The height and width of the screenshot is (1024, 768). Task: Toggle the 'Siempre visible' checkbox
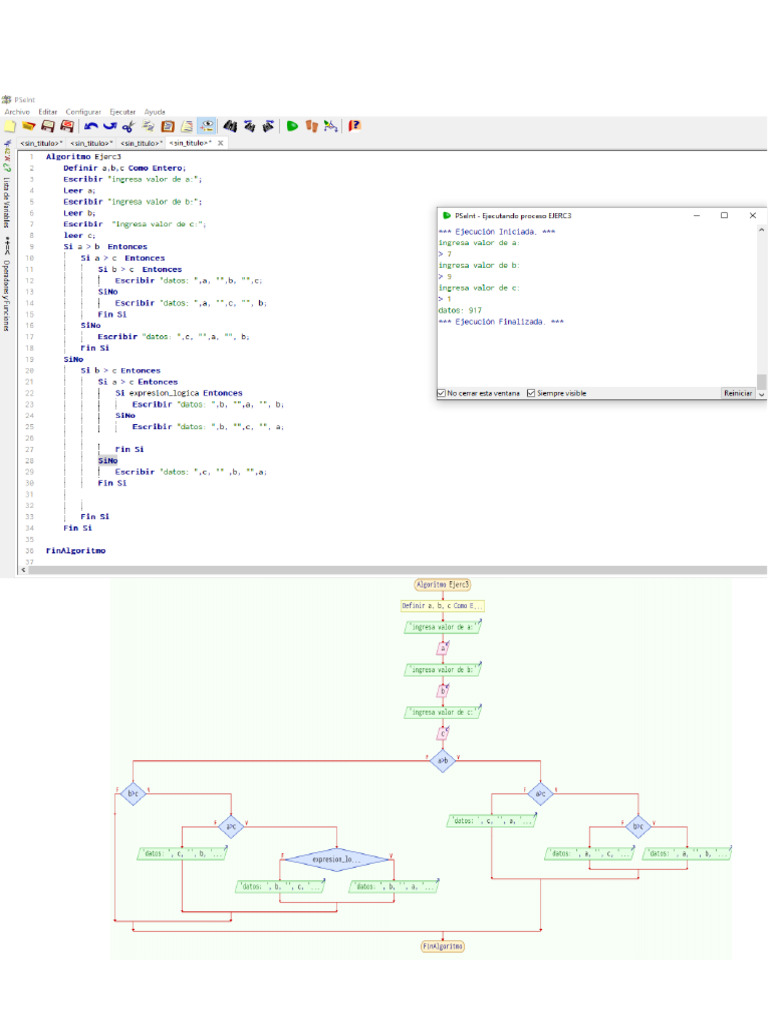[531, 393]
